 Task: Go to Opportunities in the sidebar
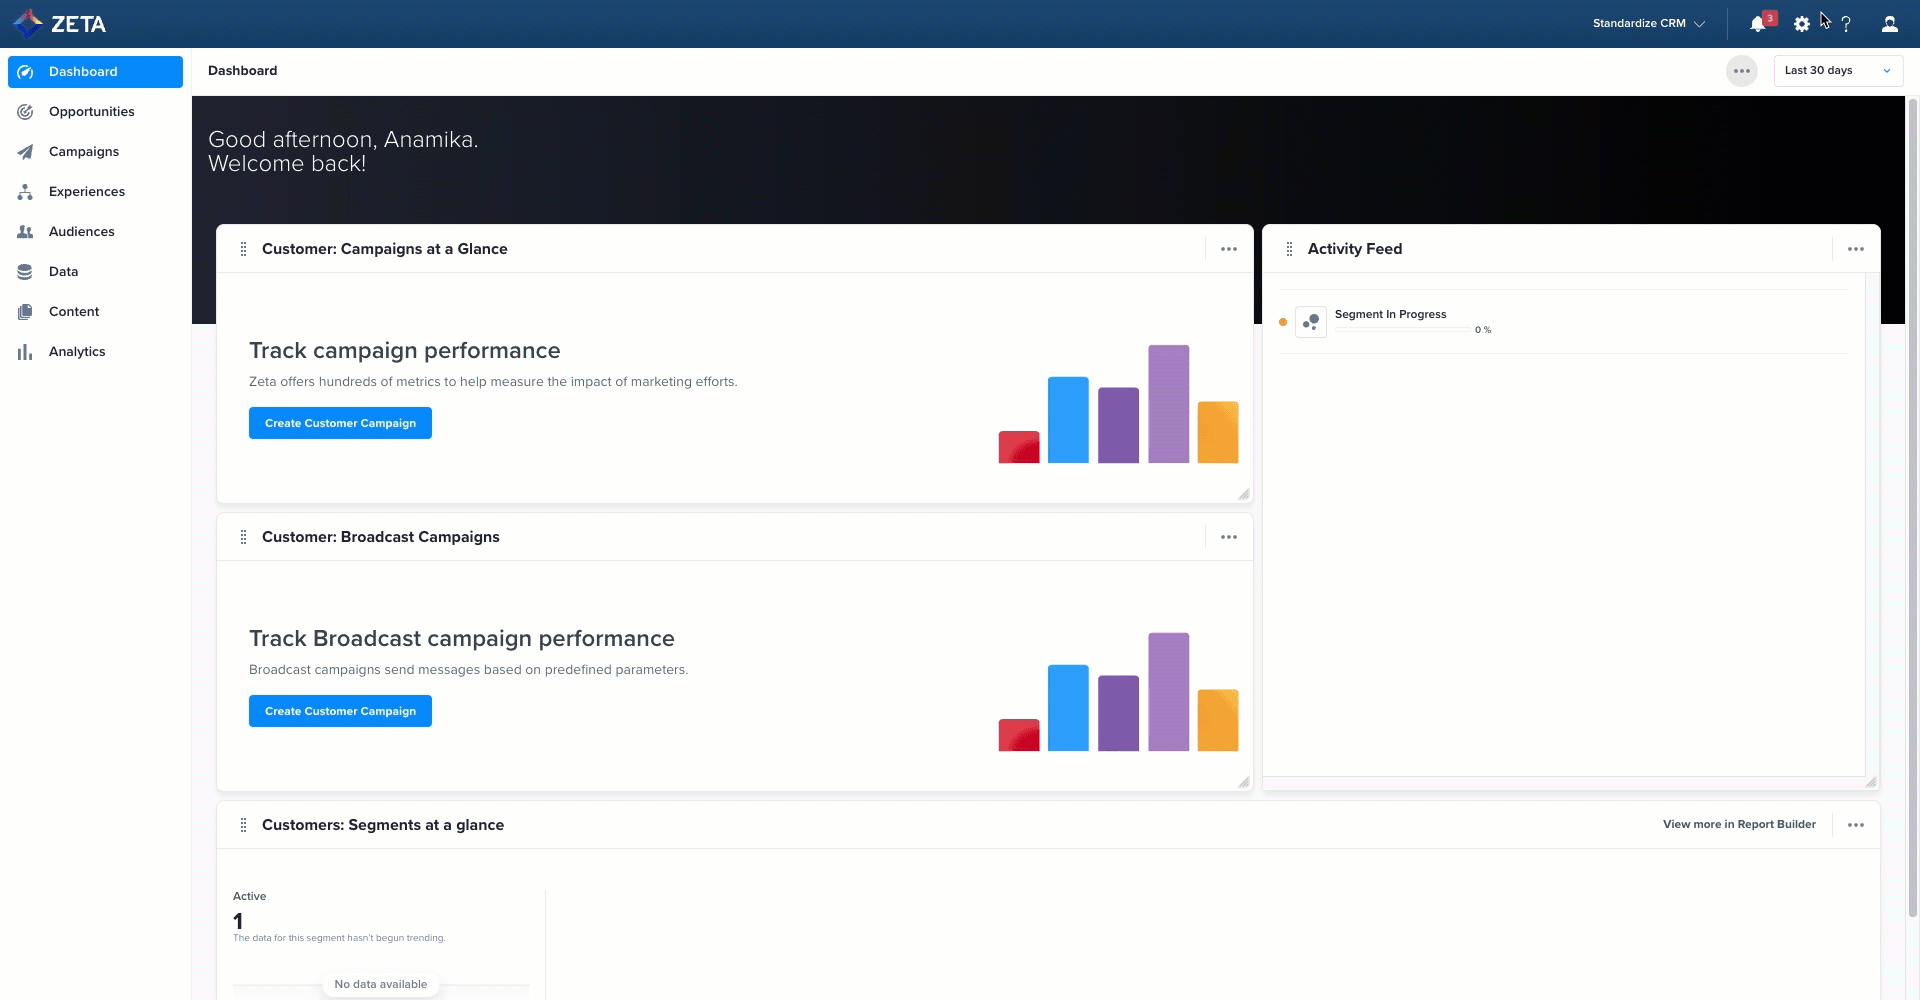click(91, 112)
